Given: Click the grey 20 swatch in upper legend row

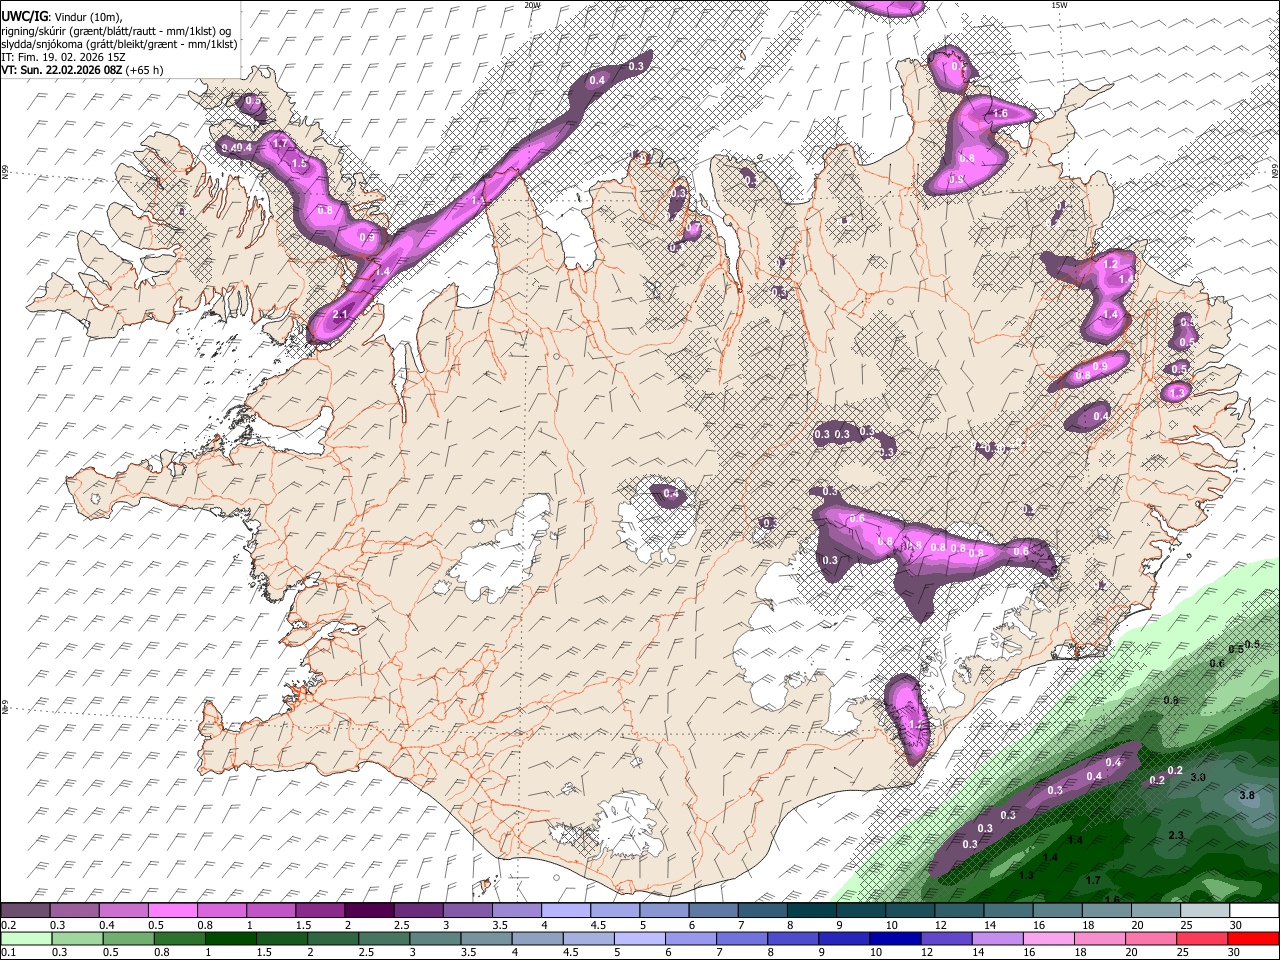Looking at the screenshot, I should pos(1155,911).
